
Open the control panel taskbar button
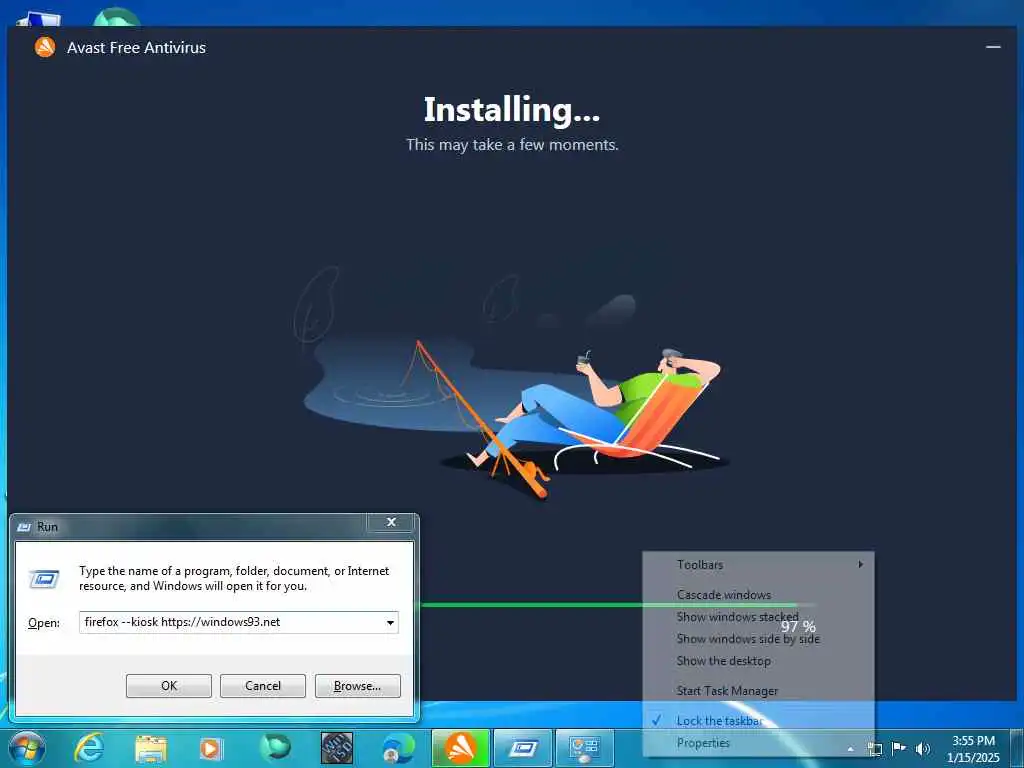[584, 748]
